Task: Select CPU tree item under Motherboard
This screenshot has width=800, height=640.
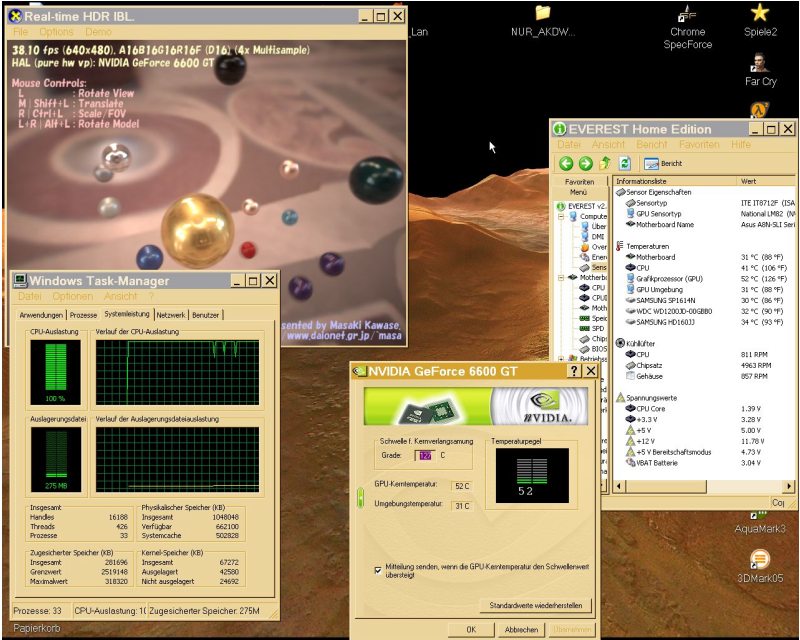Action: click(592, 287)
